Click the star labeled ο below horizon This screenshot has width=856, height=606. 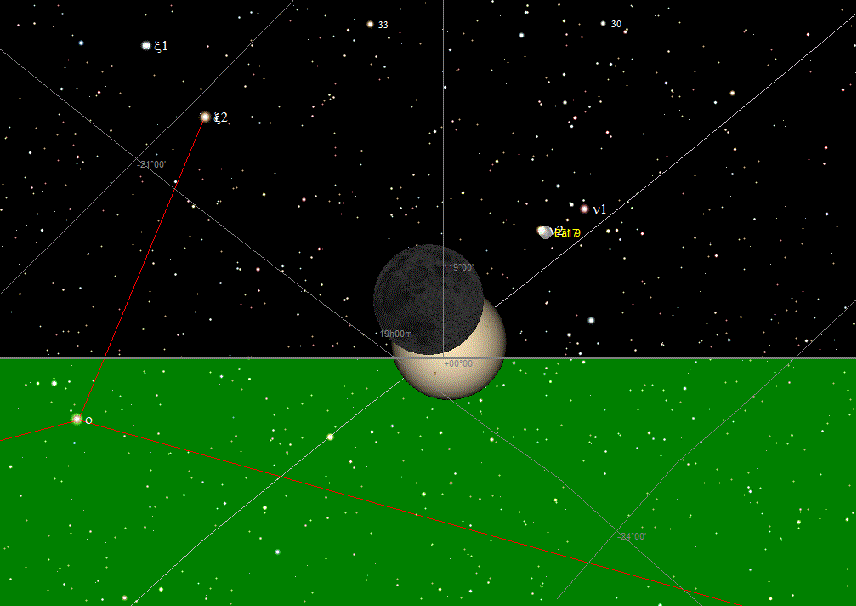[77, 419]
